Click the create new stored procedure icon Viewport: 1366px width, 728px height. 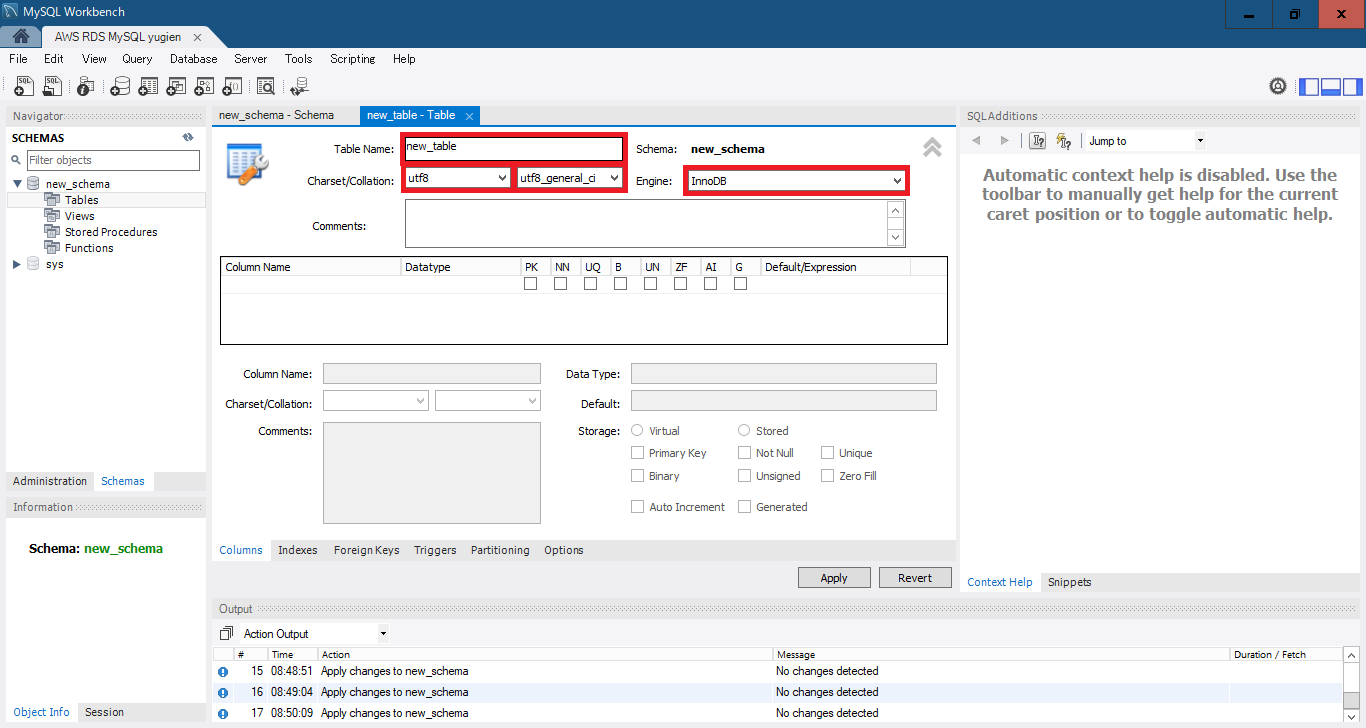(x=204, y=87)
